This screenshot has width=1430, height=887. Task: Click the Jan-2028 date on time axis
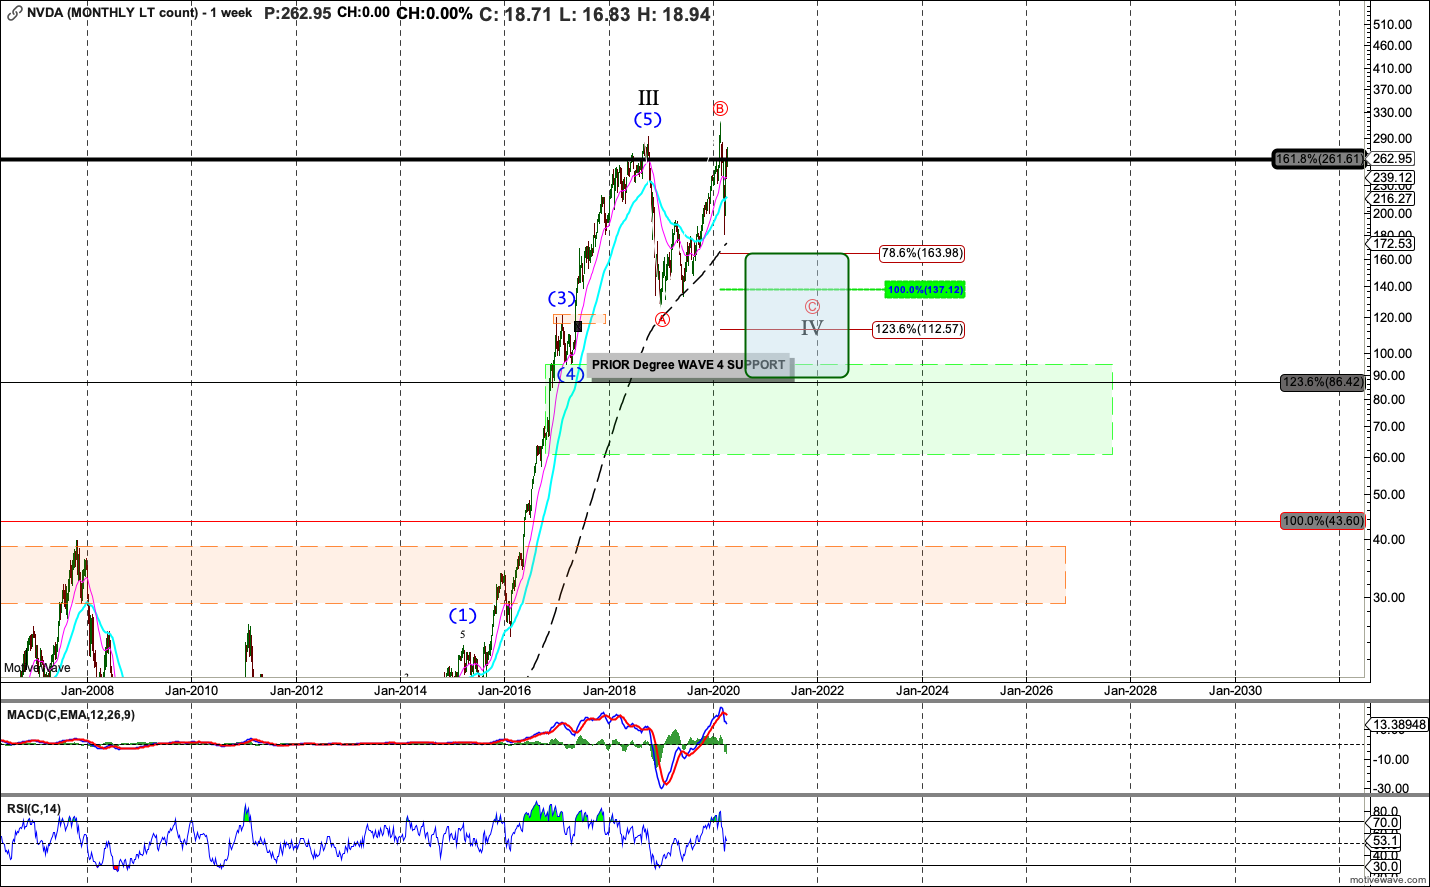tap(1130, 690)
